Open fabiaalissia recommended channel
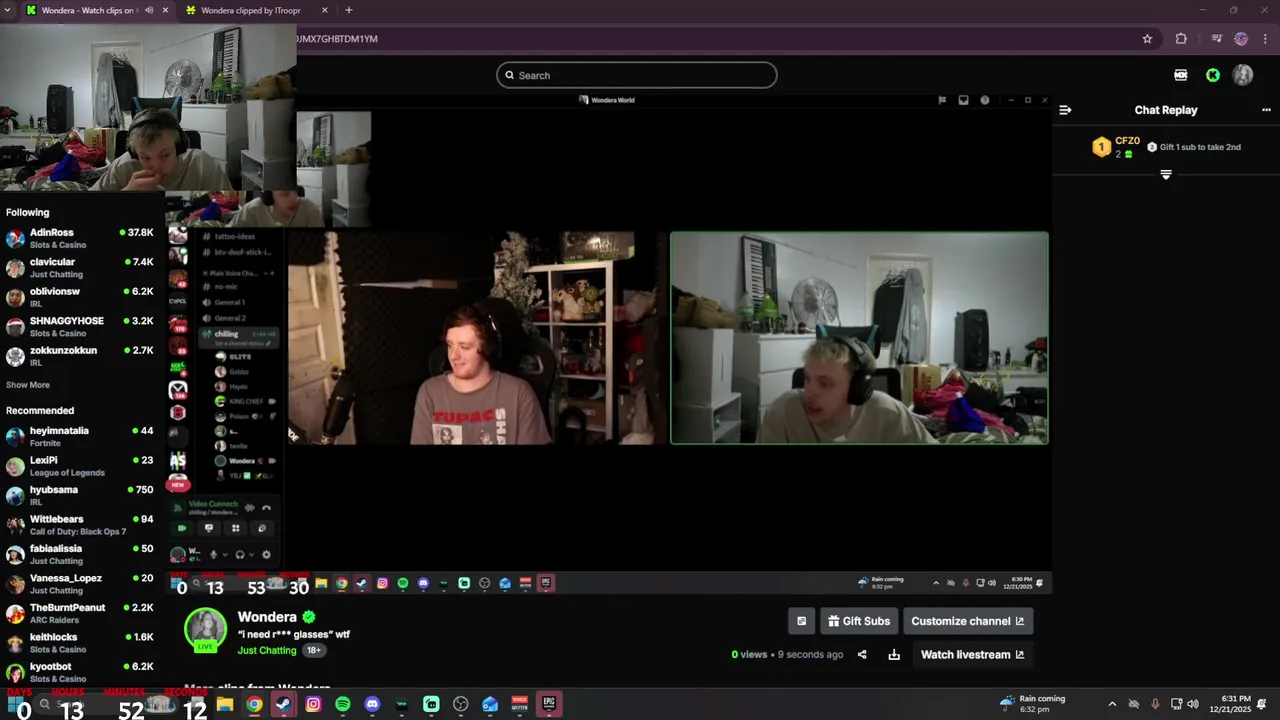This screenshot has height=720, width=1280. pos(80,555)
